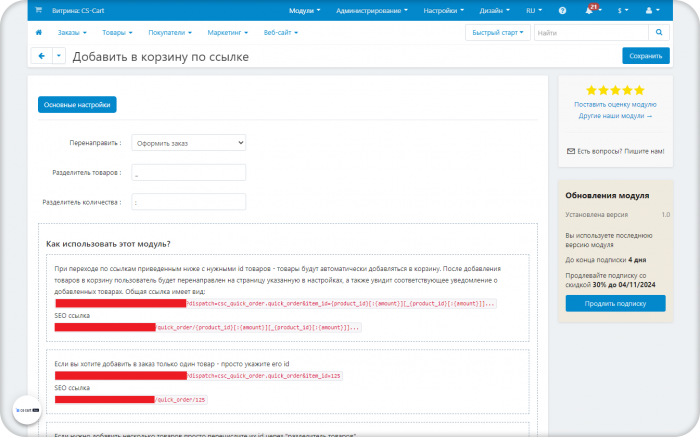
Task: Click the shopping cart icon in top bar
Action: click(x=38, y=10)
